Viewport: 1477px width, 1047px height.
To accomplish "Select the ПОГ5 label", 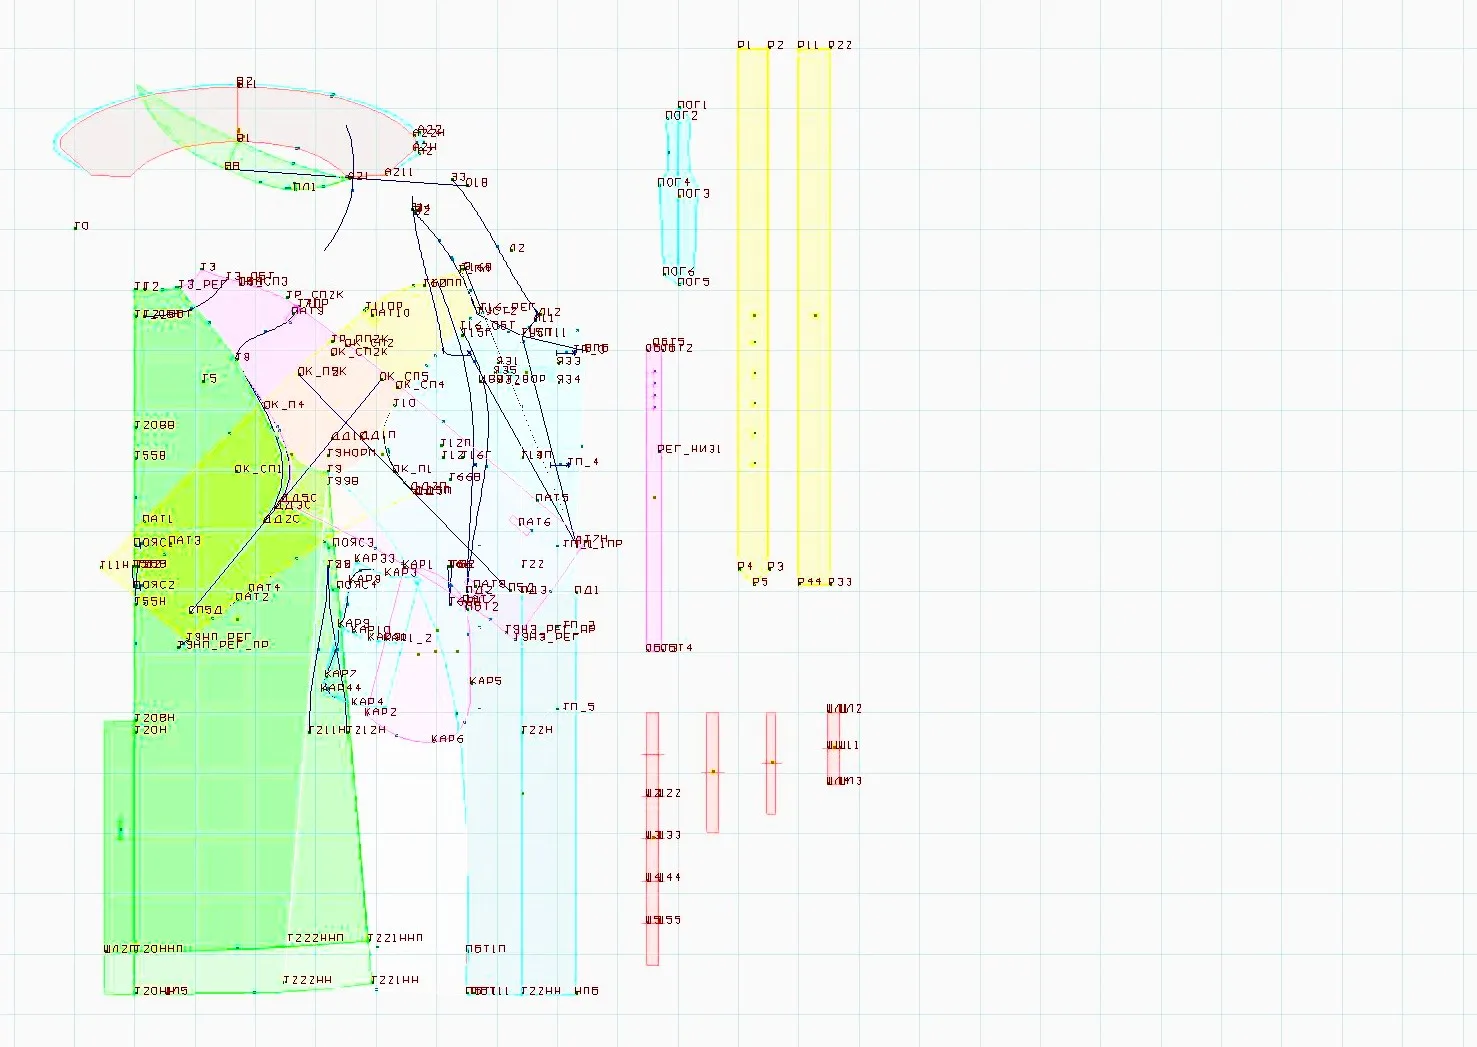I will point(694,282).
